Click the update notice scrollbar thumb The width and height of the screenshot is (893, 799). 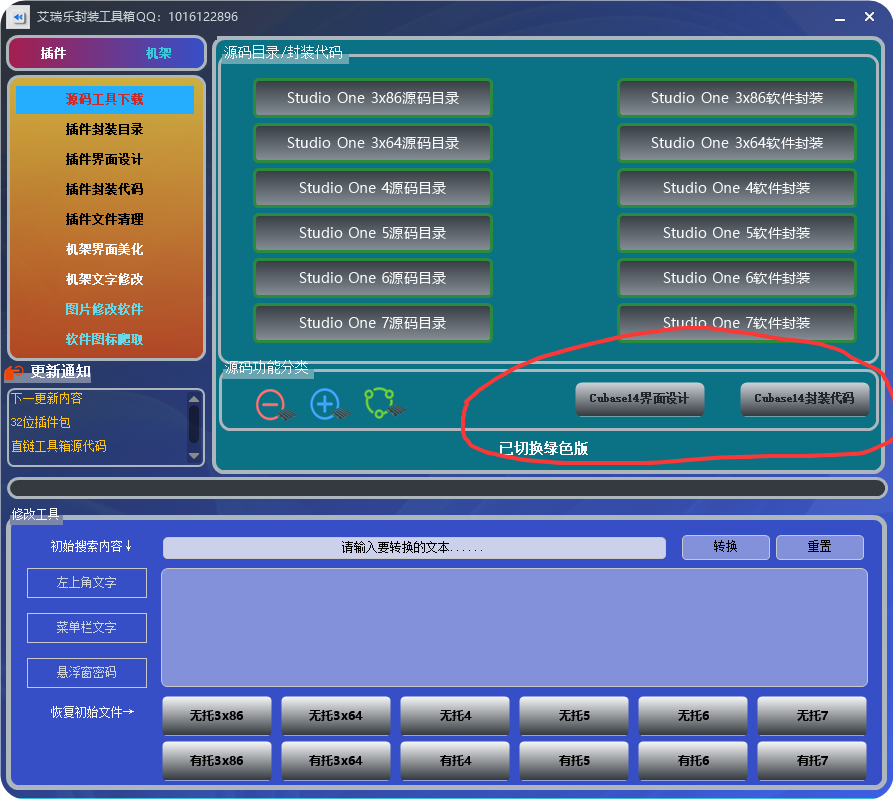194,424
